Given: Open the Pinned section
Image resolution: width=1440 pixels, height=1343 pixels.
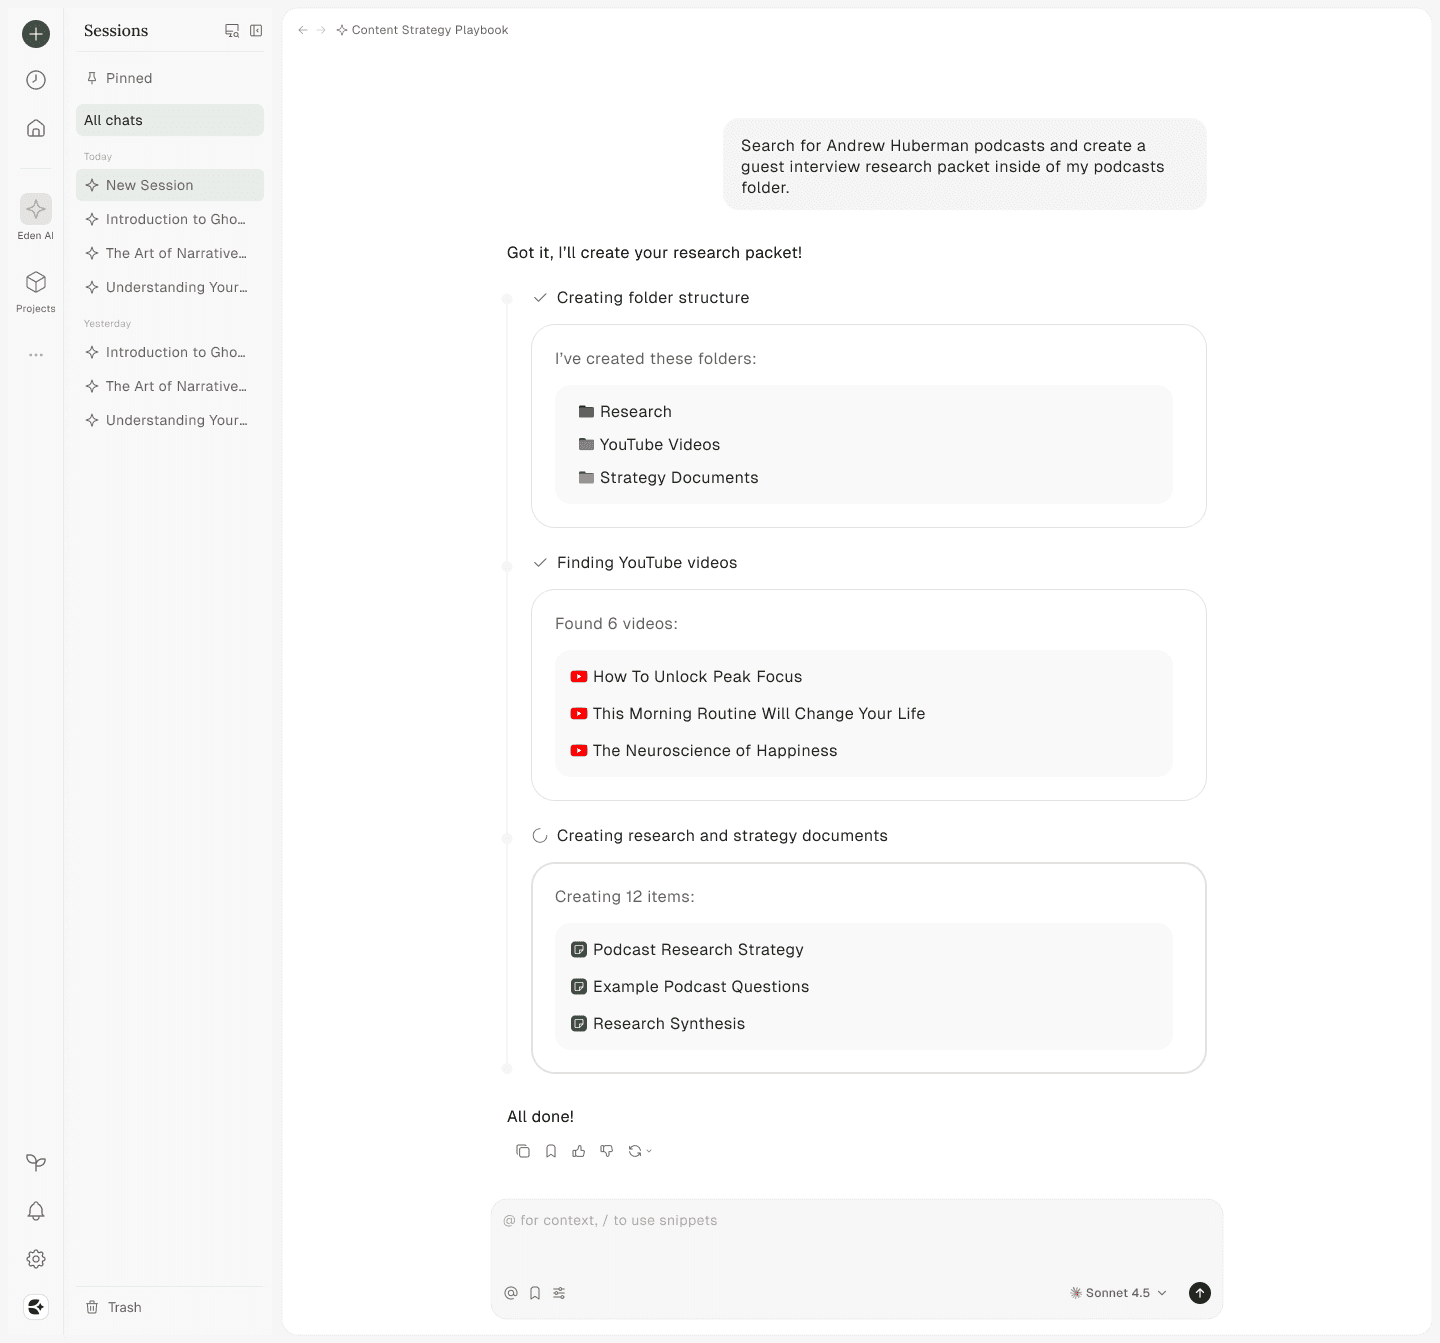Looking at the screenshot, I should 170,78.
